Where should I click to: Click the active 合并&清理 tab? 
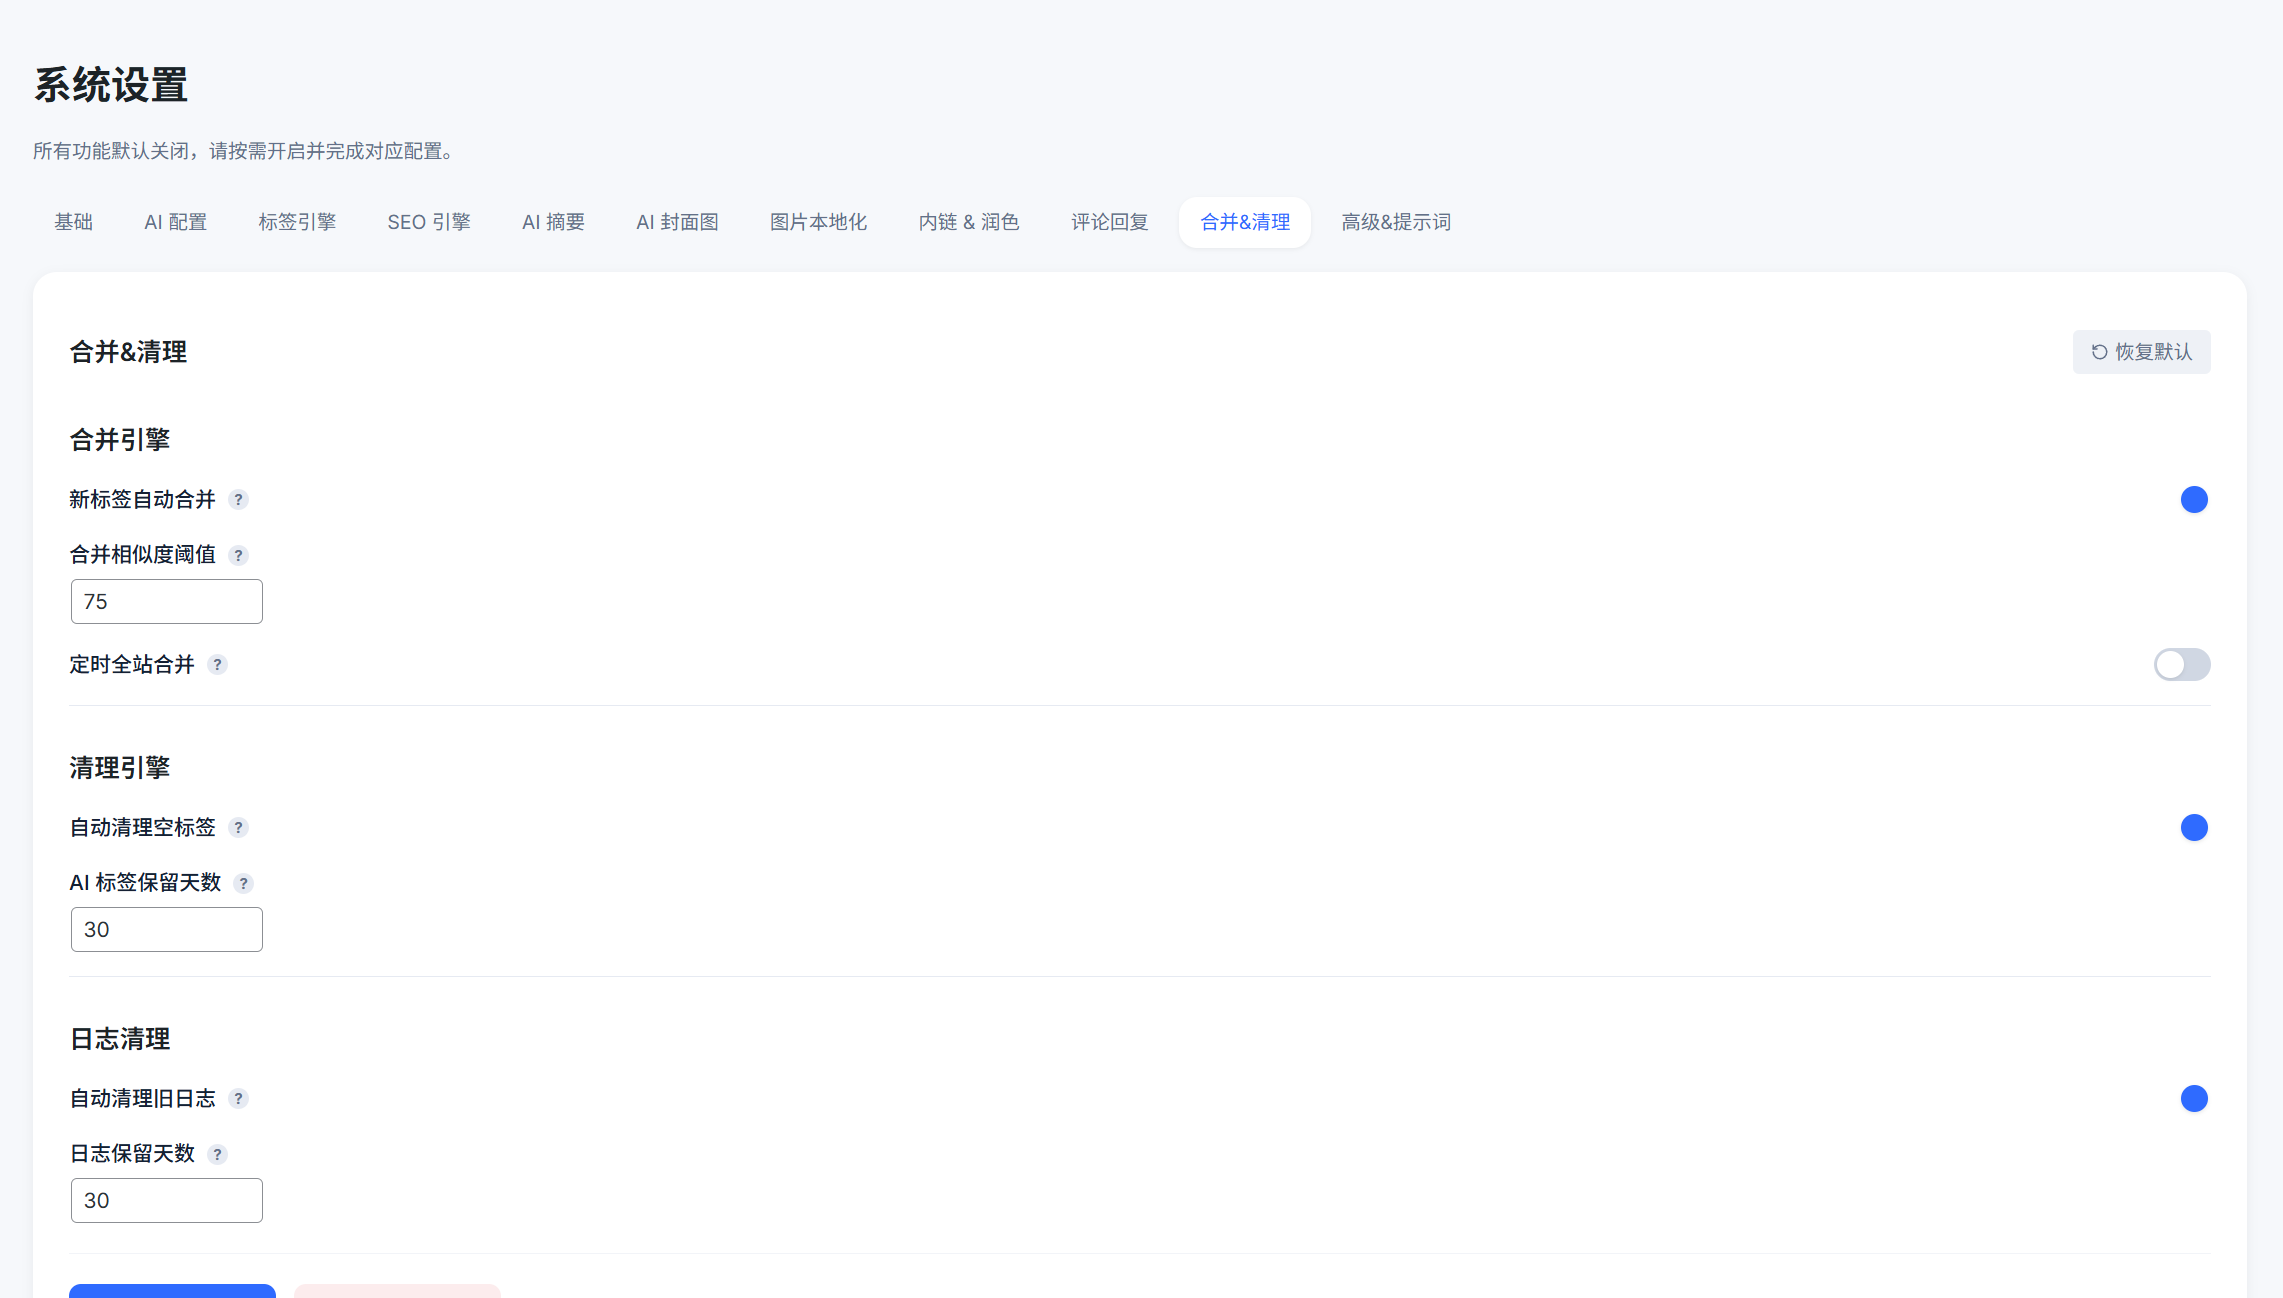click(x=1245, y=222)
